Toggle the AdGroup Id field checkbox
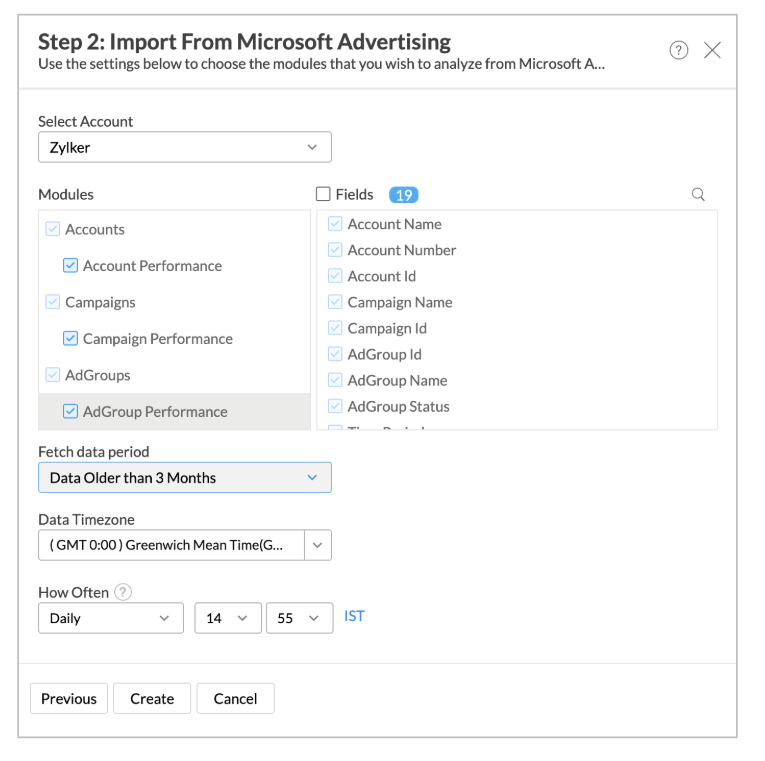Screen dimensions: 765x761 coord(335,354)
